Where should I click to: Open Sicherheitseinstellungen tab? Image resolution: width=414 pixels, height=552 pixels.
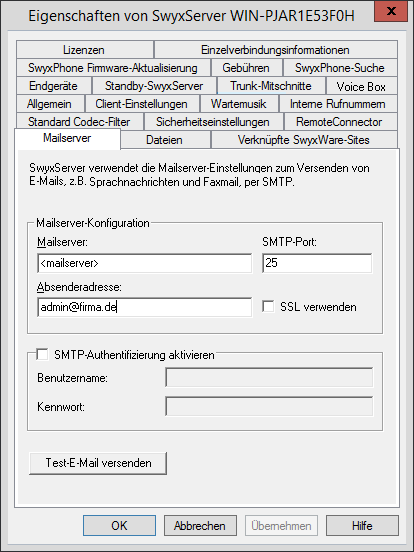click(x=213, y=122)
